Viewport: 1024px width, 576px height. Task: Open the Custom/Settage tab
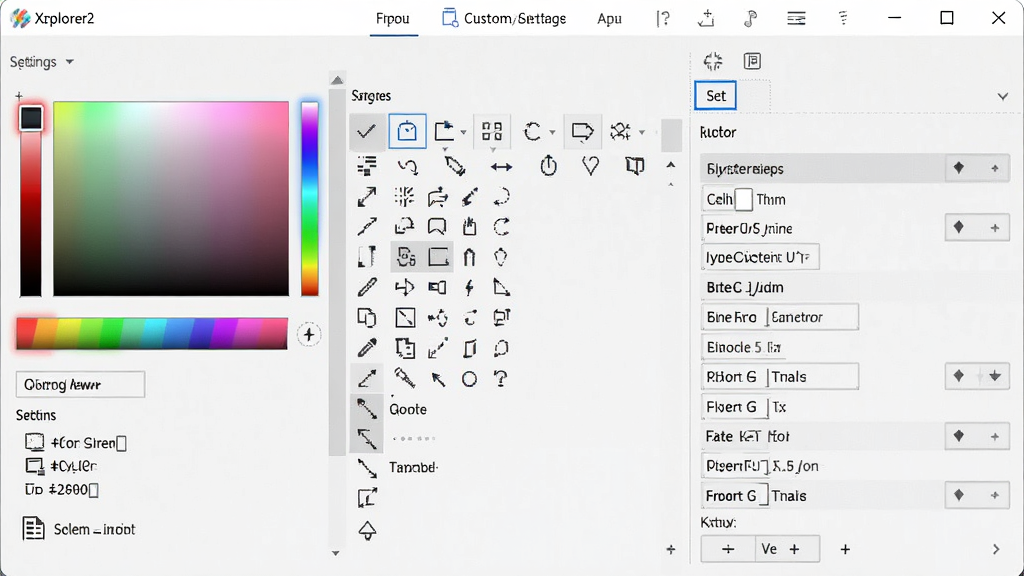click(504, 18)
